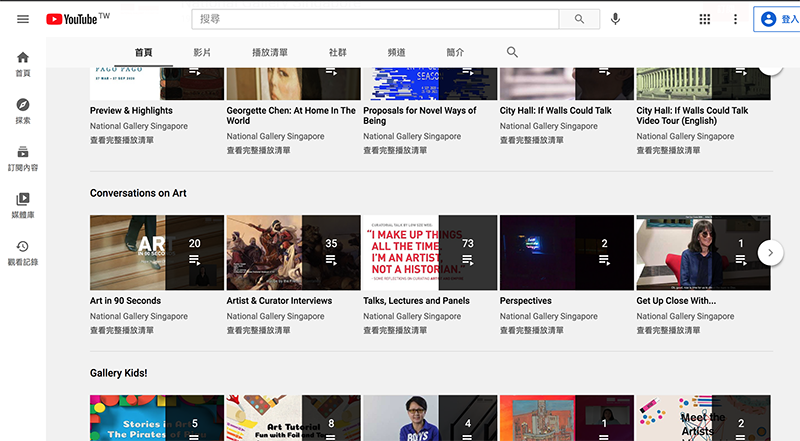Open the YouTube apps grid
Viewport: 800px width, 441px height.
tap(705, 19)
